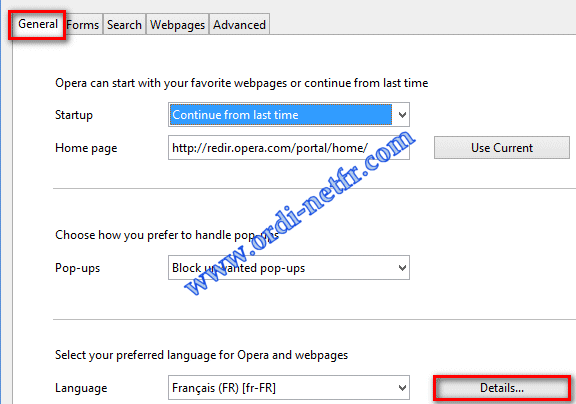The width and height of the screenshot is (576, 404).
Task: Switch to the General tab
Action: pyautogui.click(x=37, y=25)
